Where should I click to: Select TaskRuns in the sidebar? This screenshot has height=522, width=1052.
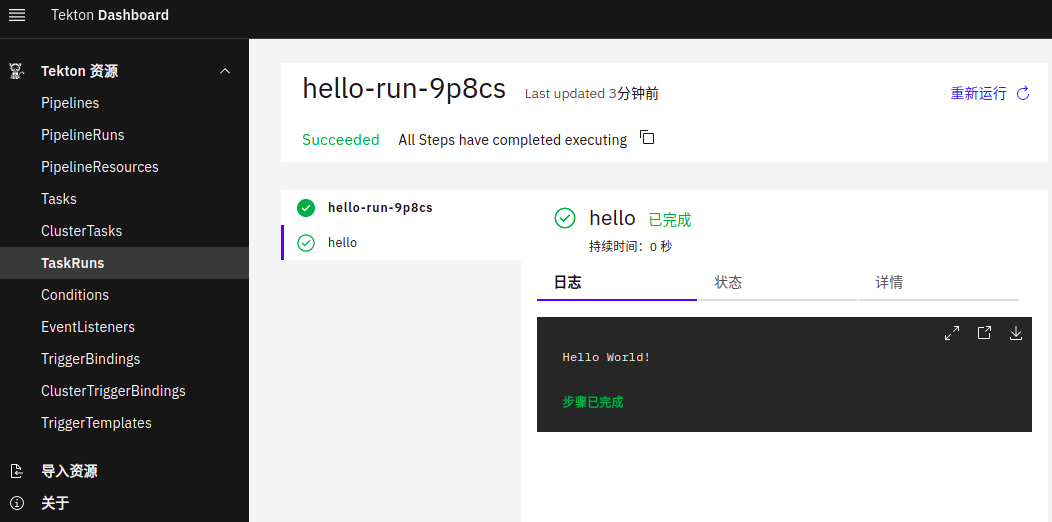click(124, 263)
